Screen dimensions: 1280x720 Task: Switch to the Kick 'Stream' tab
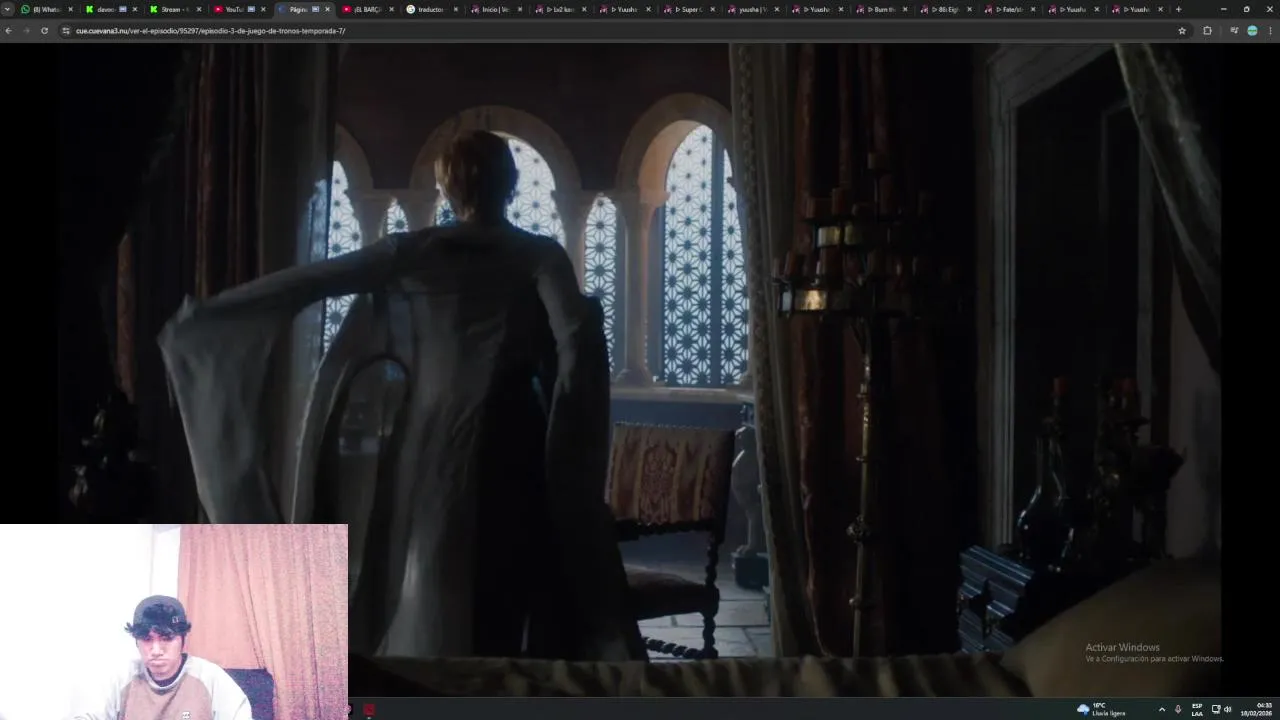174,9
